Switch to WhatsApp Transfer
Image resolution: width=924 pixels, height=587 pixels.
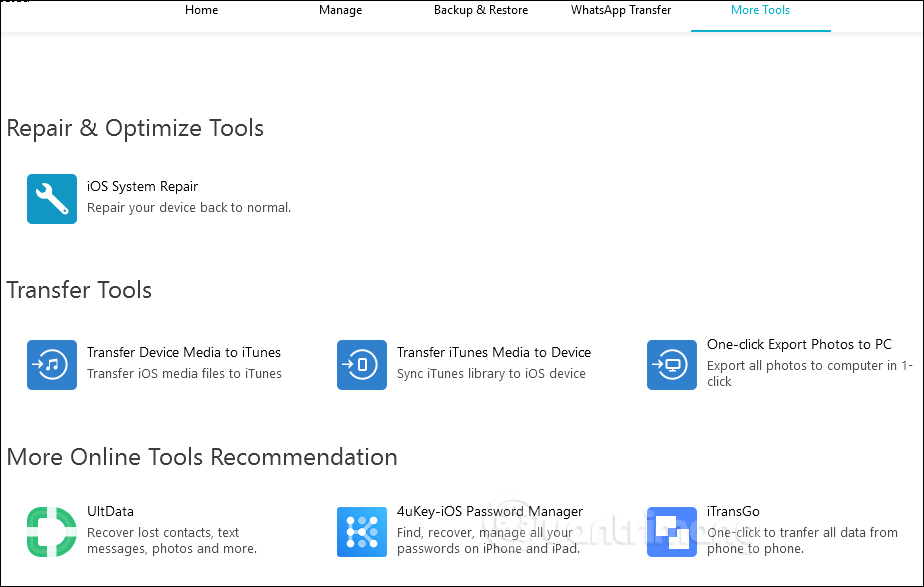click(x=620, y=10)
